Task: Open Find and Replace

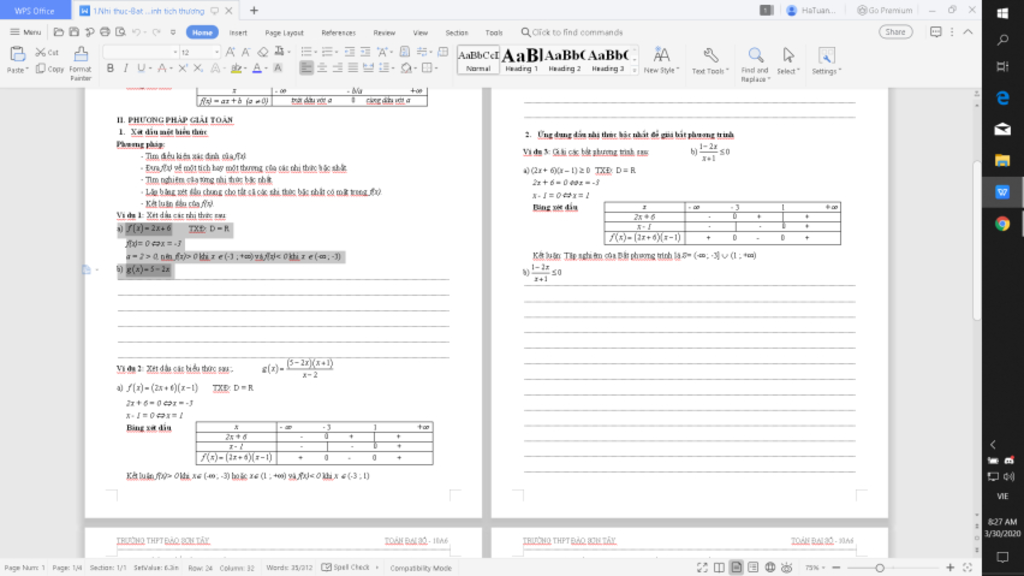Action: point(755,65)
